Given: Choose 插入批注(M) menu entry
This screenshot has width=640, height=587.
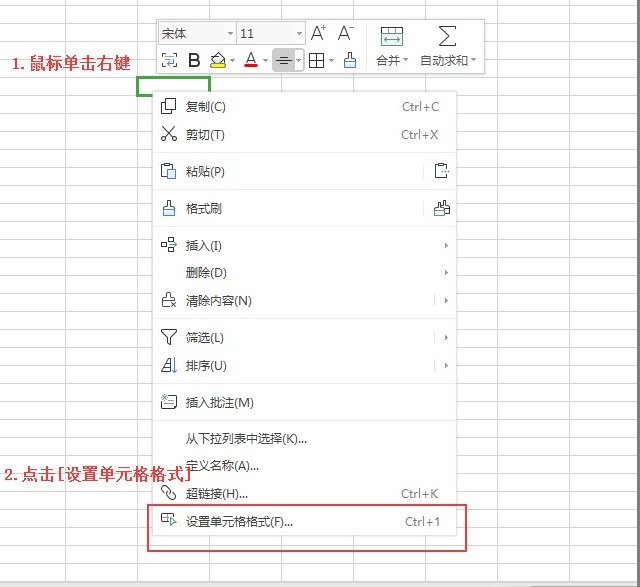Looking at the screenshot, I should tap(304, 402).
